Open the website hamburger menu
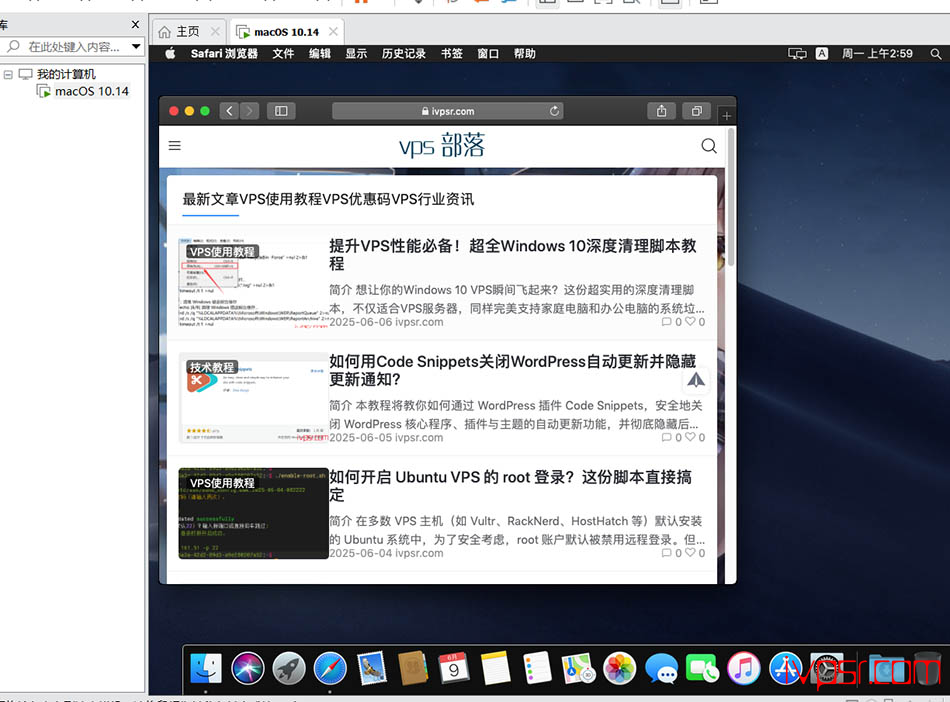950x702 pixels. tap(174, 145)
